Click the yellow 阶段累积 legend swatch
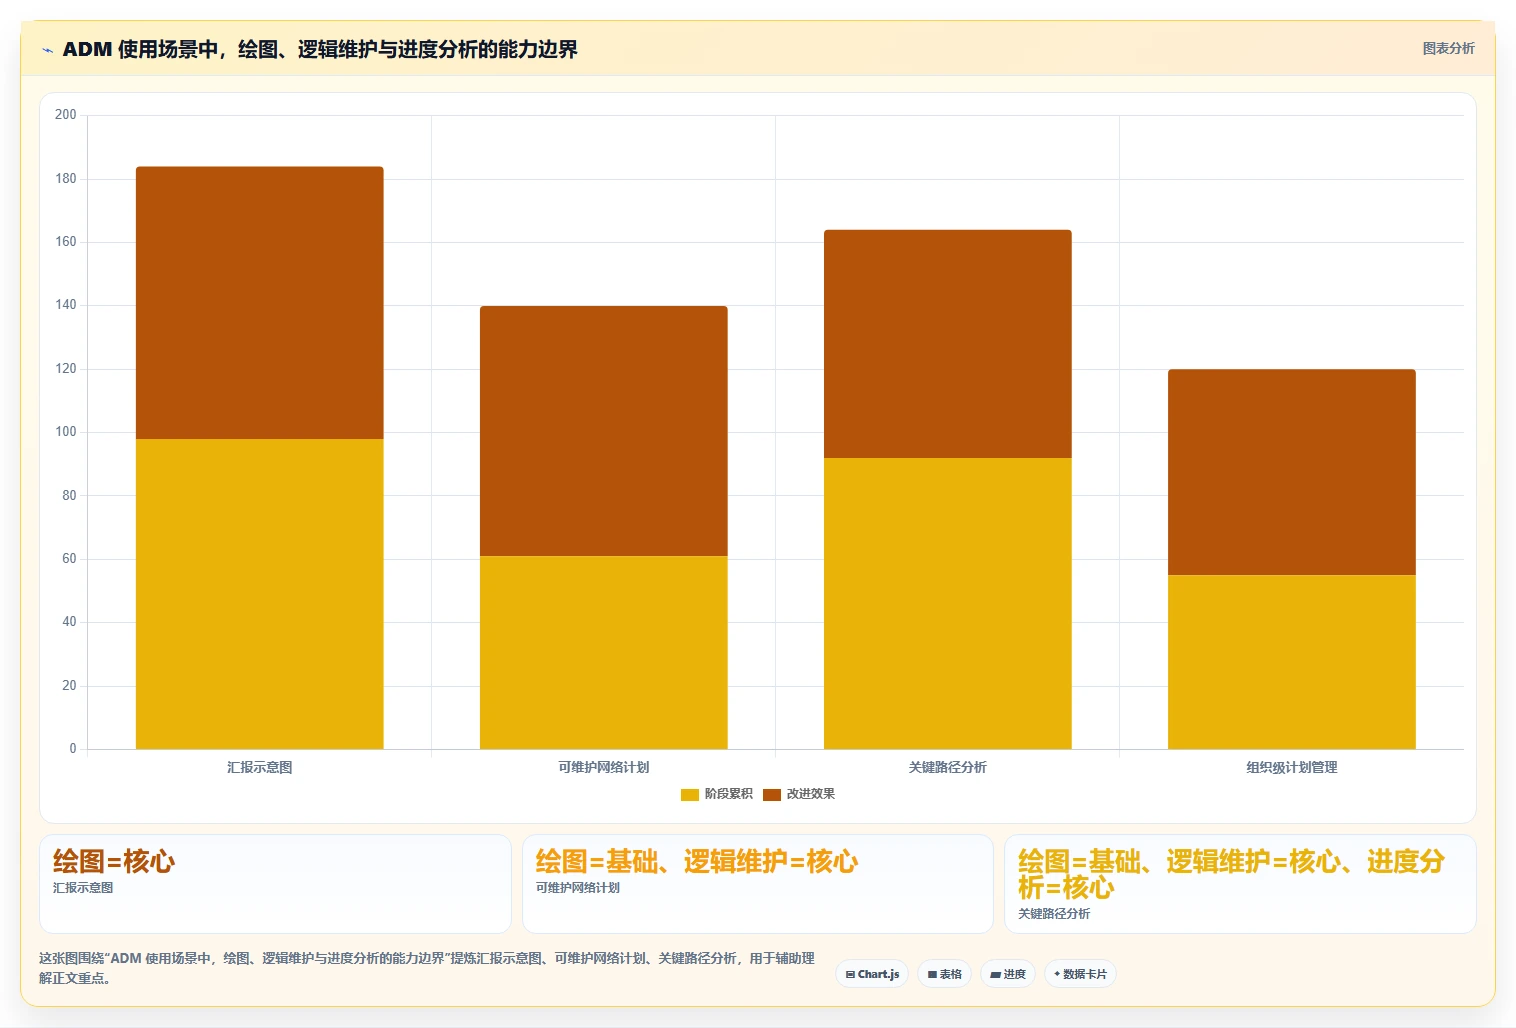Image resolution: width=1516 pixels, height=1028 pixels. [690, 795]
